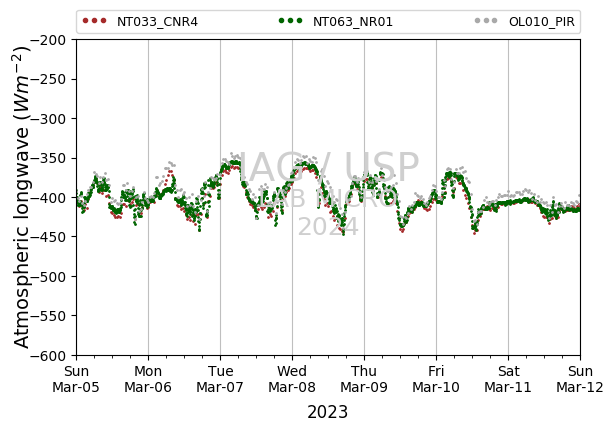
Task: Click the Fri Mar-10 x-axis label
Action: (x=436, y=379)
